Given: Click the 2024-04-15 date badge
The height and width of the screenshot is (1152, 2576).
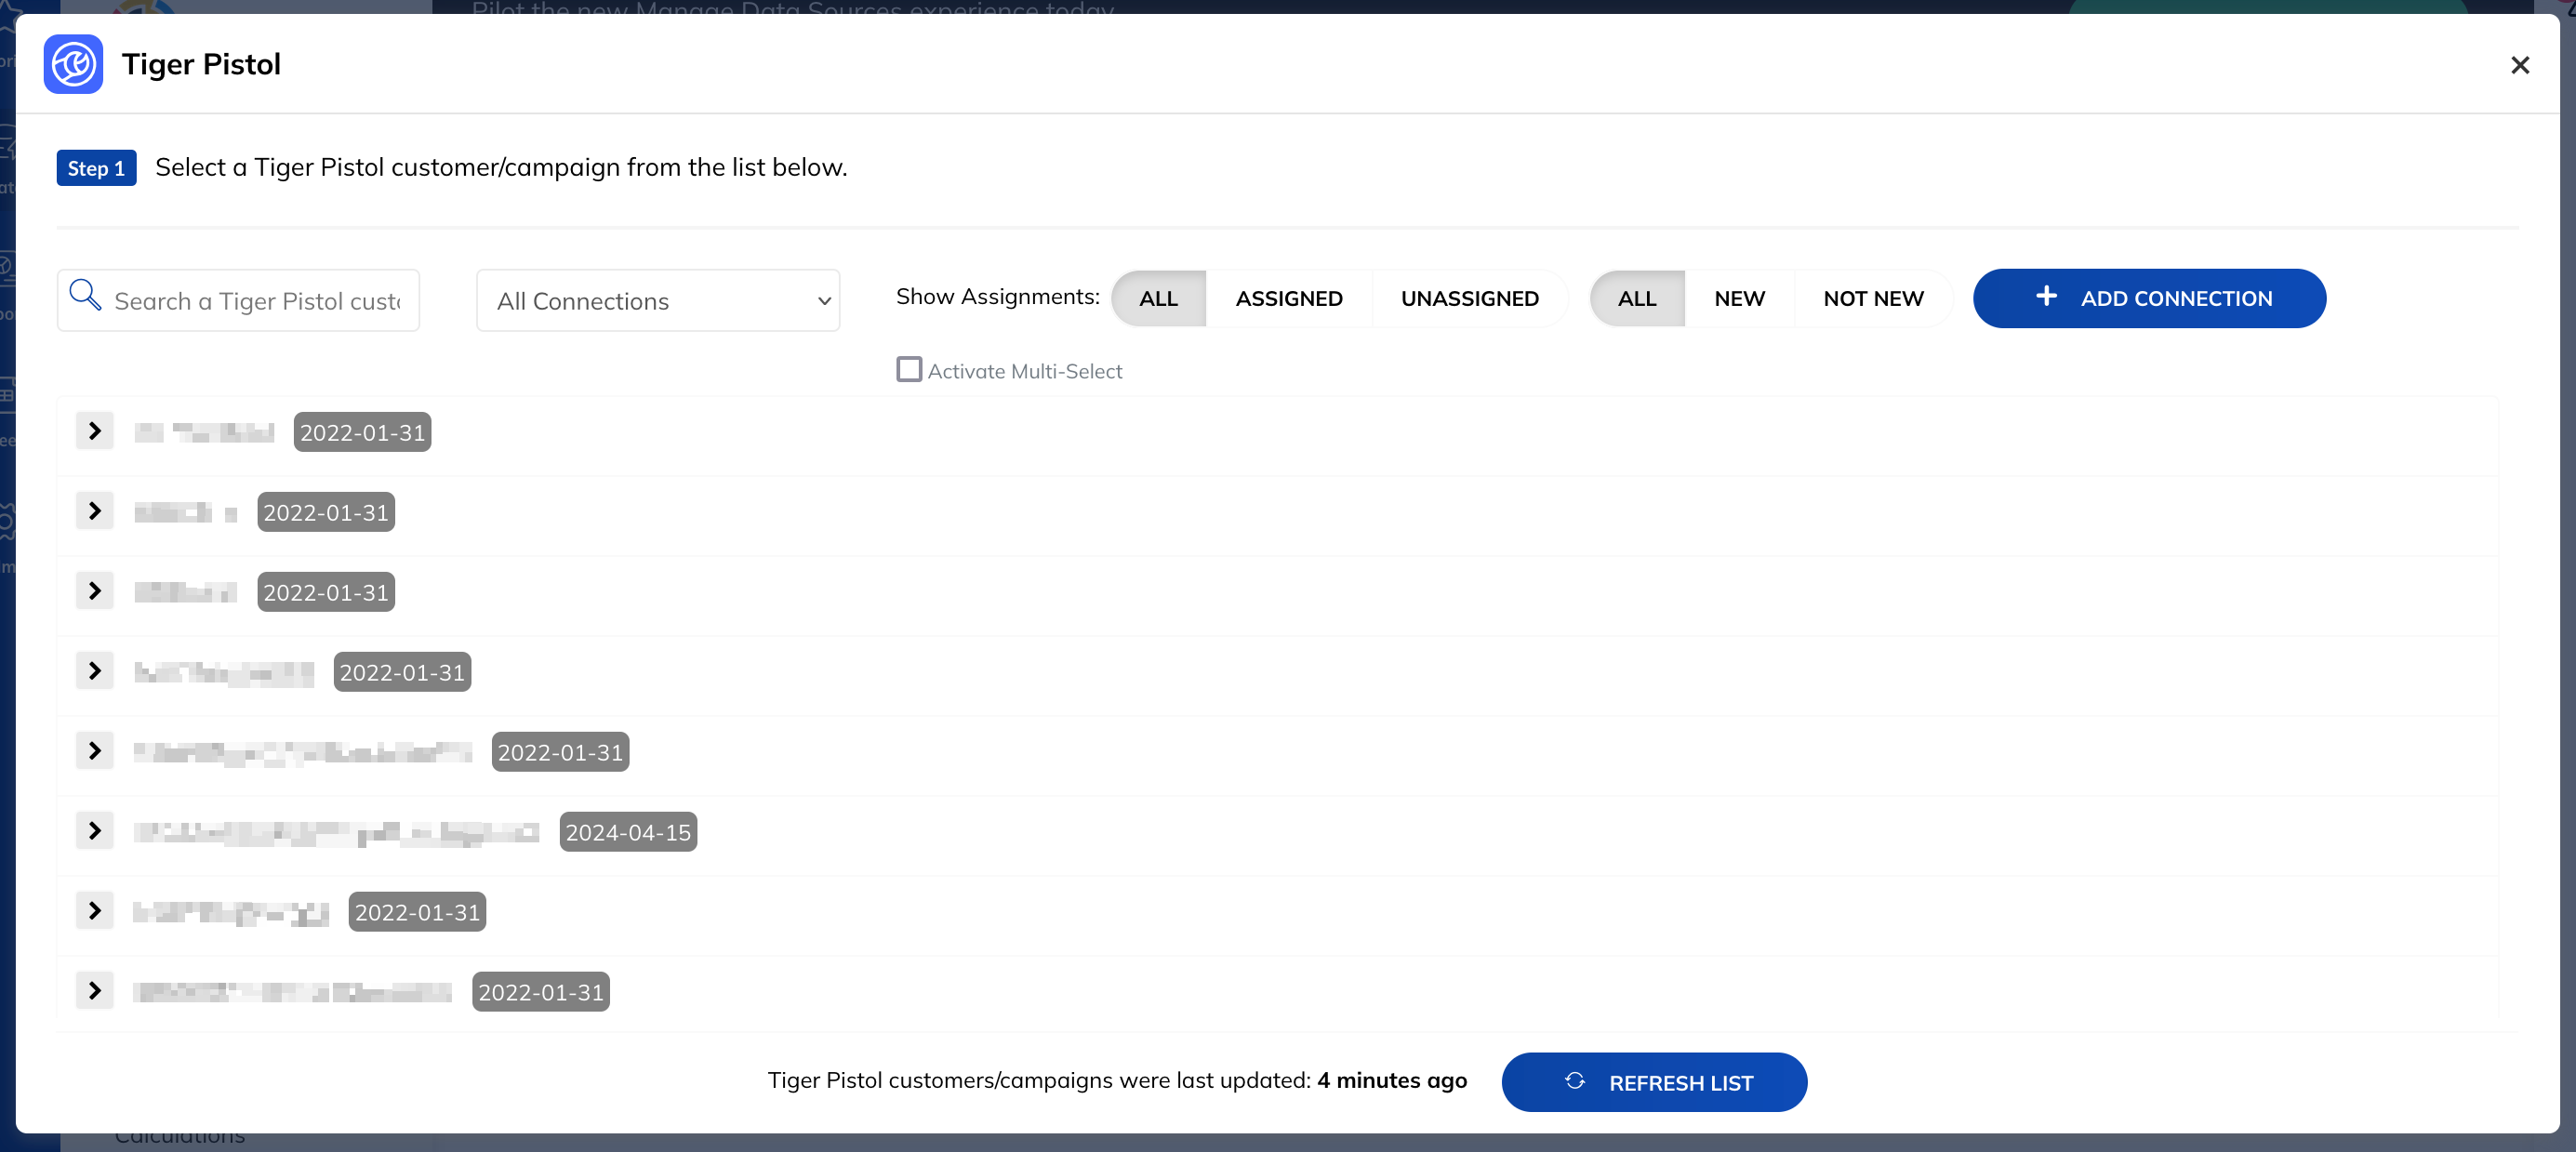Looking at the screenshot, I should tap(628, 832).
